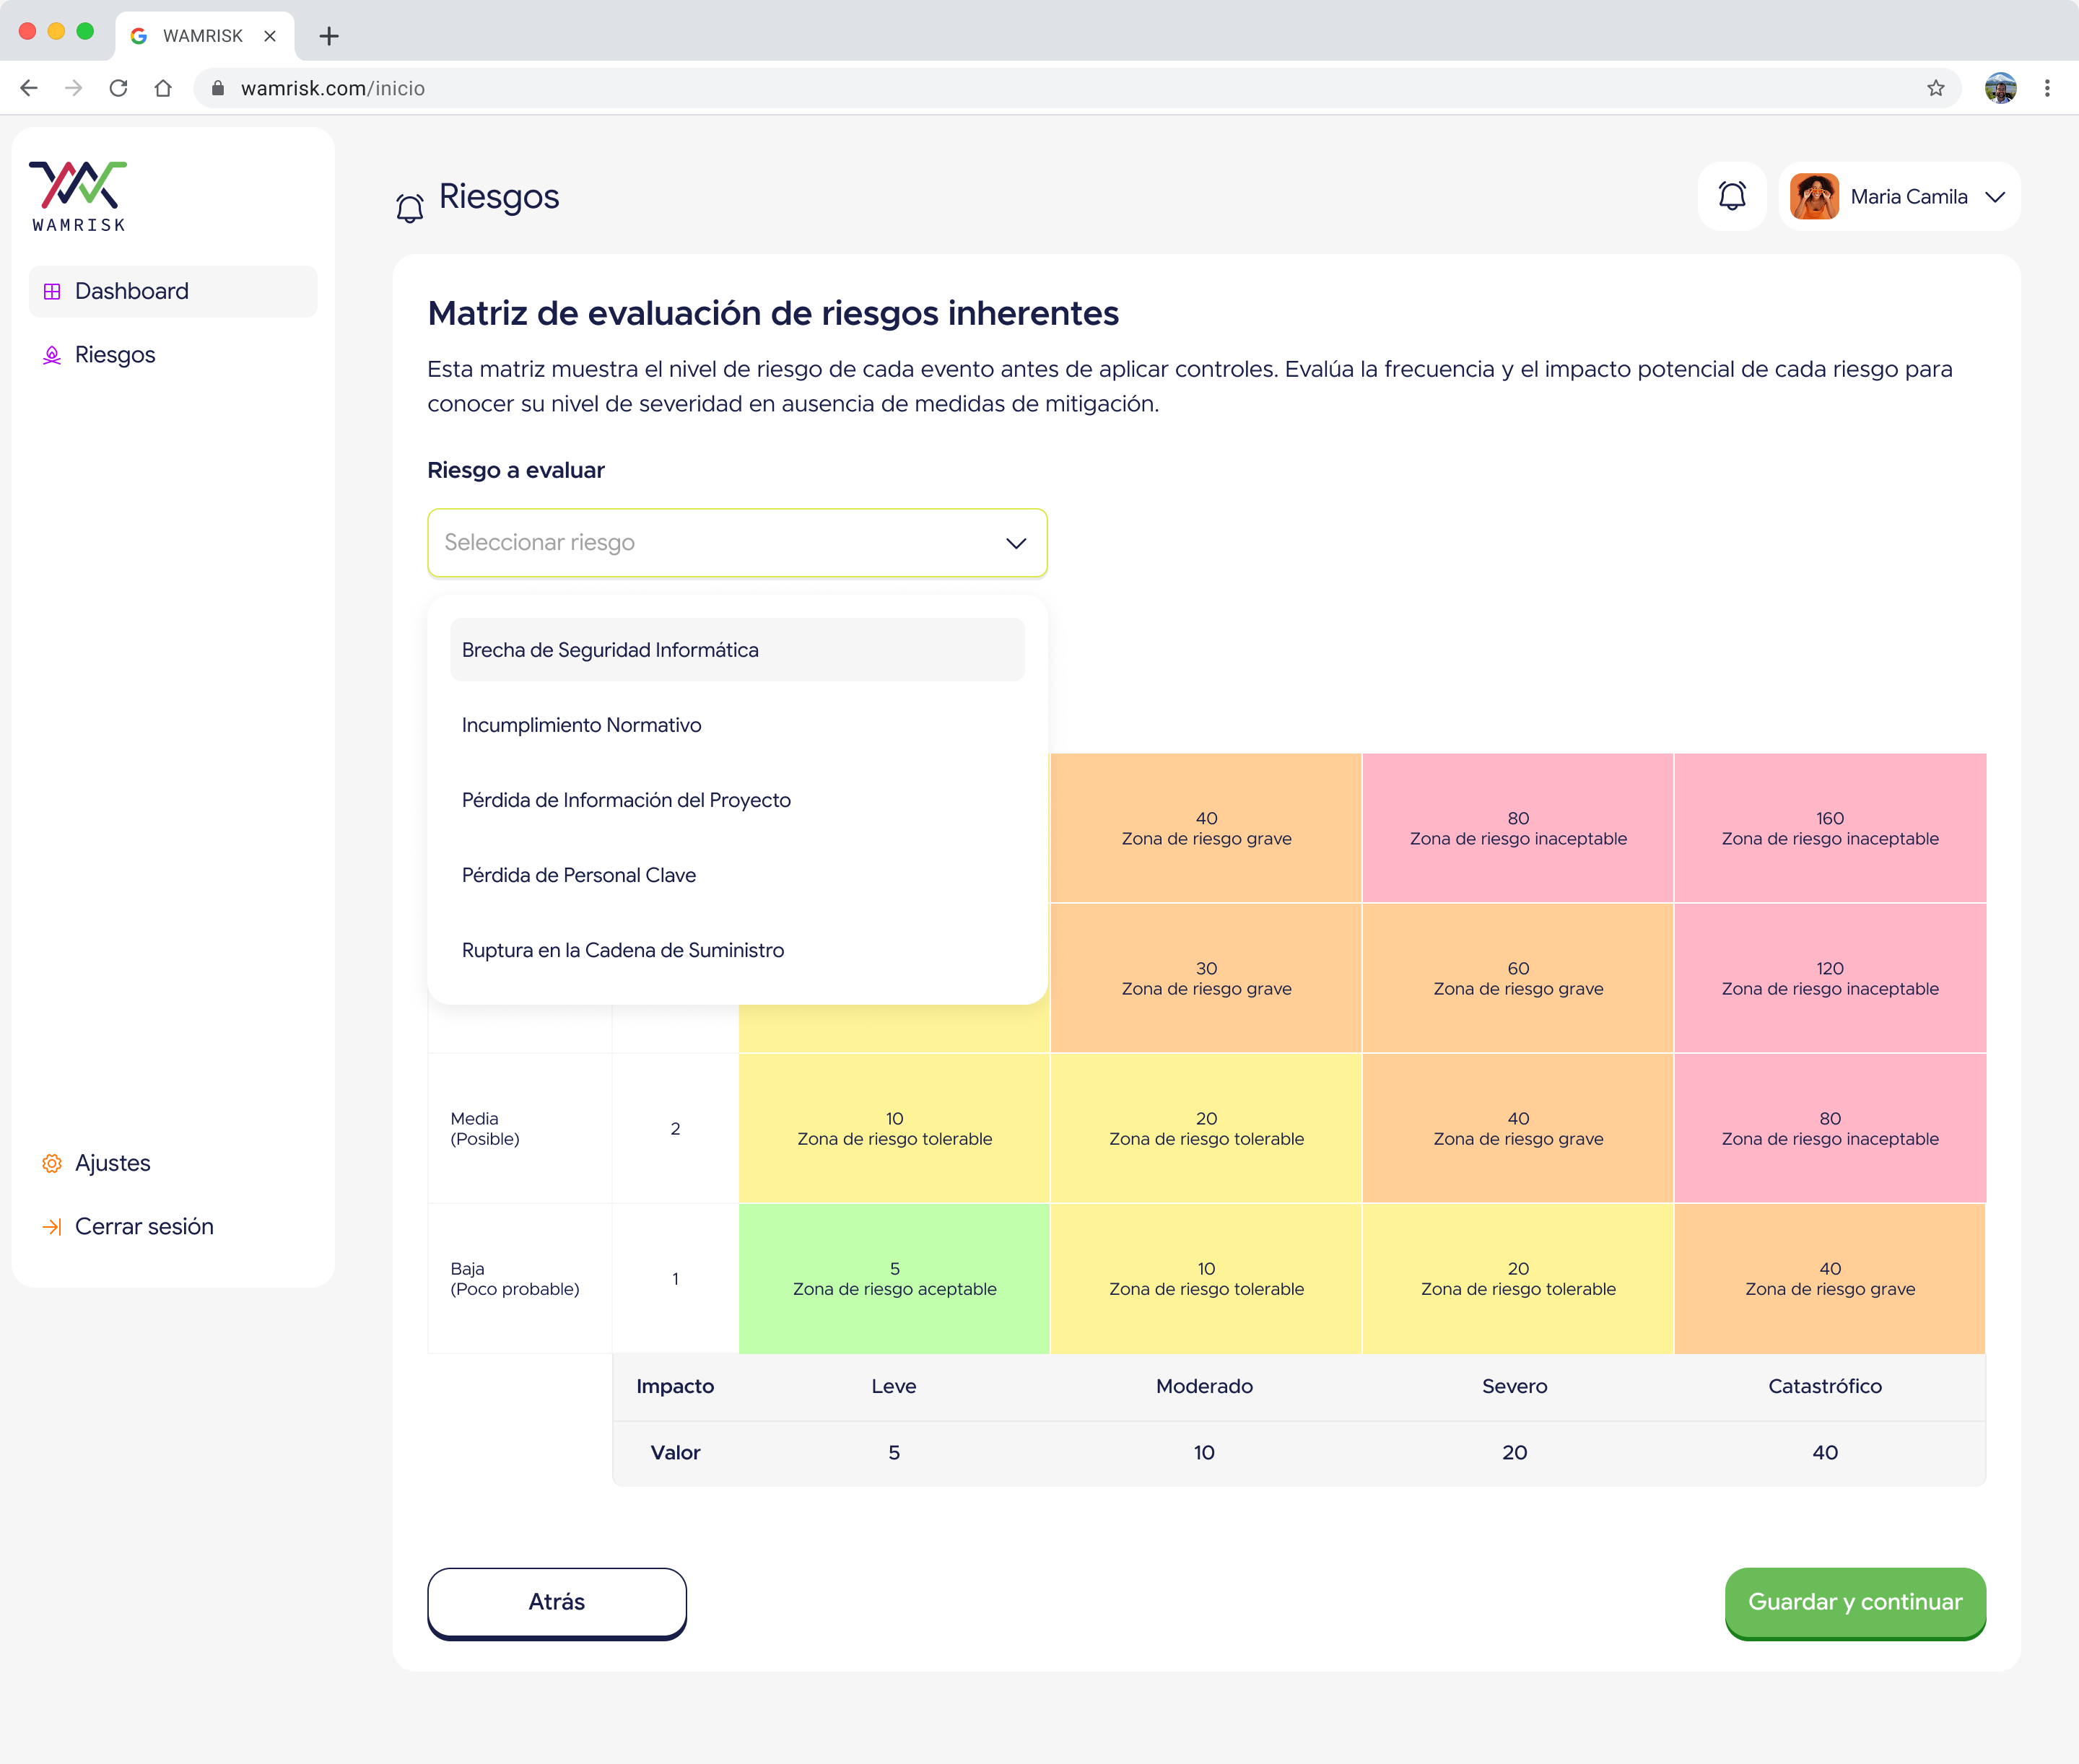Select the 60 Zona de riesgo grave cell
The image size is (2079, 1764).
(1518, 978)
